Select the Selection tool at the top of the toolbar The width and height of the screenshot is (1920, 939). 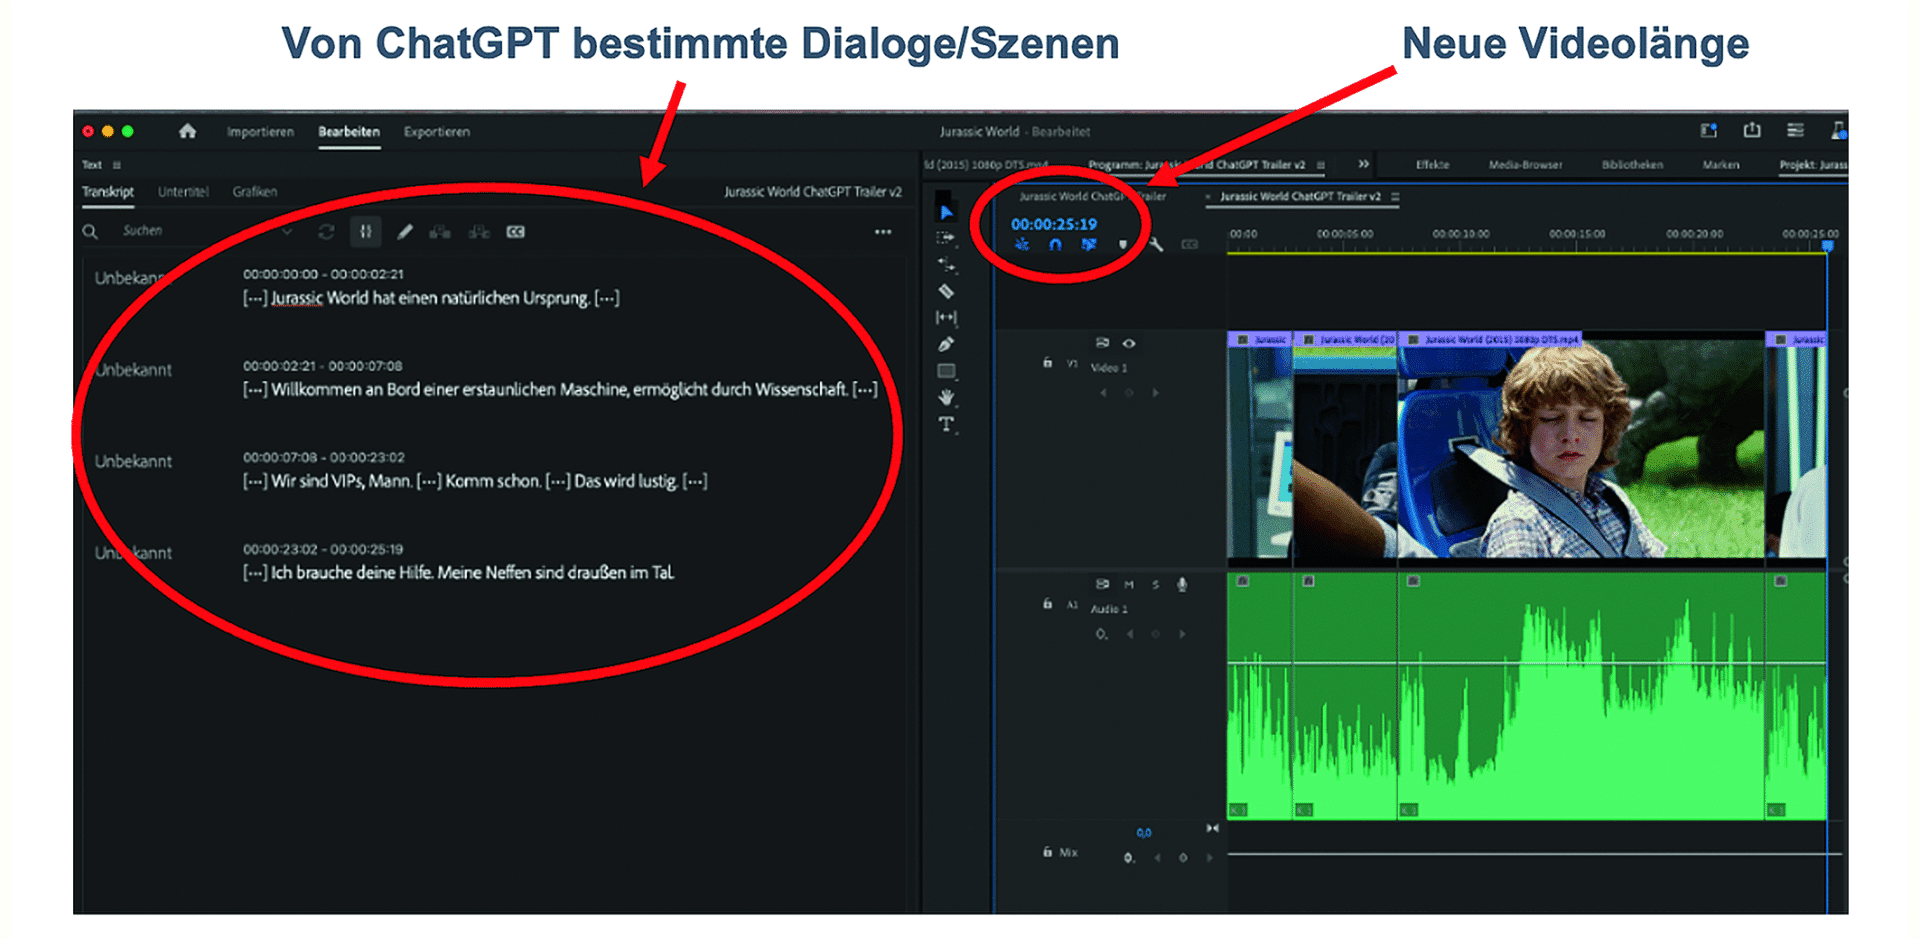point(947,211)
